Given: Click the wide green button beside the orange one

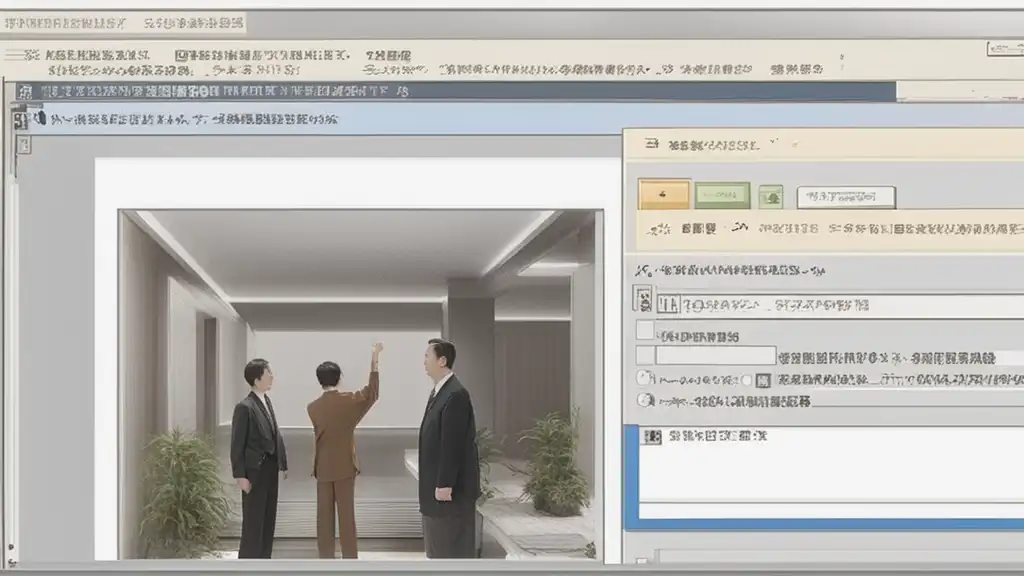Looking at the screenshot, I should 722,195.
